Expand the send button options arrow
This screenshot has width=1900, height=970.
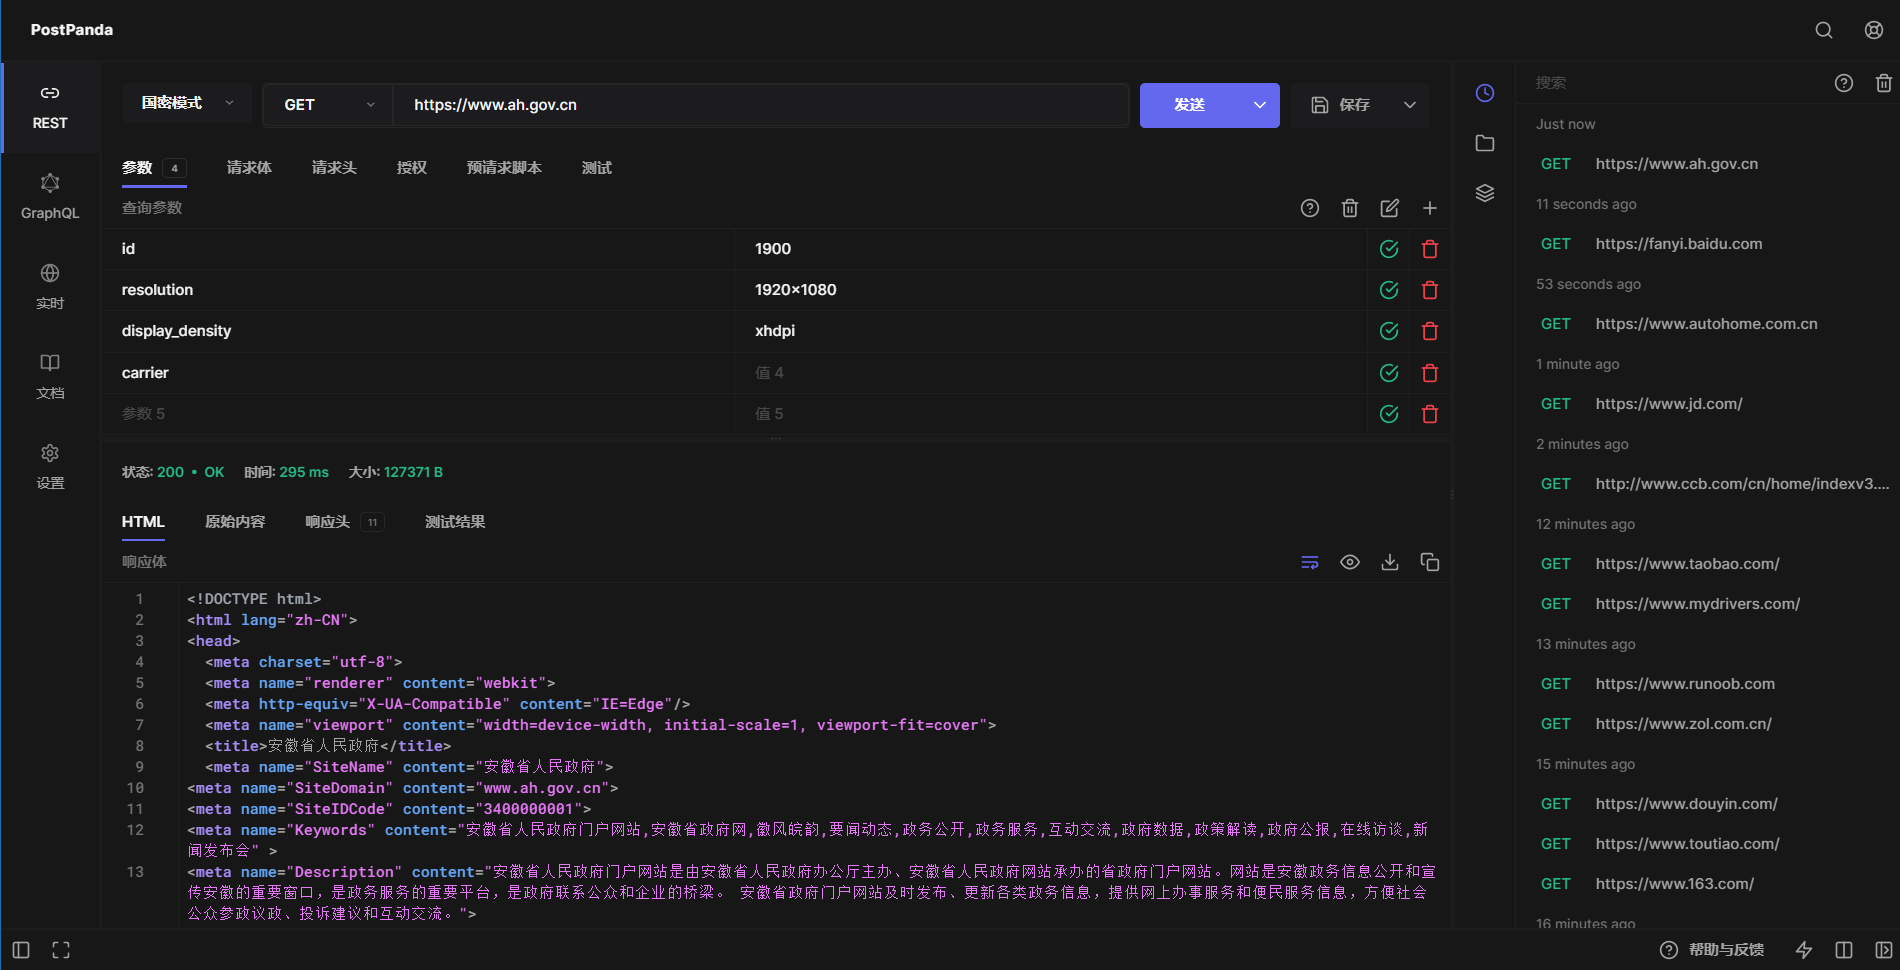coord(1260,105)
